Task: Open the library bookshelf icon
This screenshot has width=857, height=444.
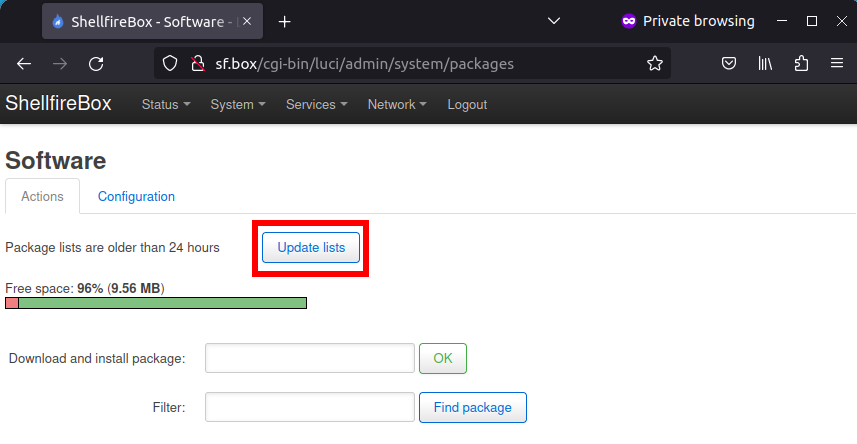Action: point(765,64)
